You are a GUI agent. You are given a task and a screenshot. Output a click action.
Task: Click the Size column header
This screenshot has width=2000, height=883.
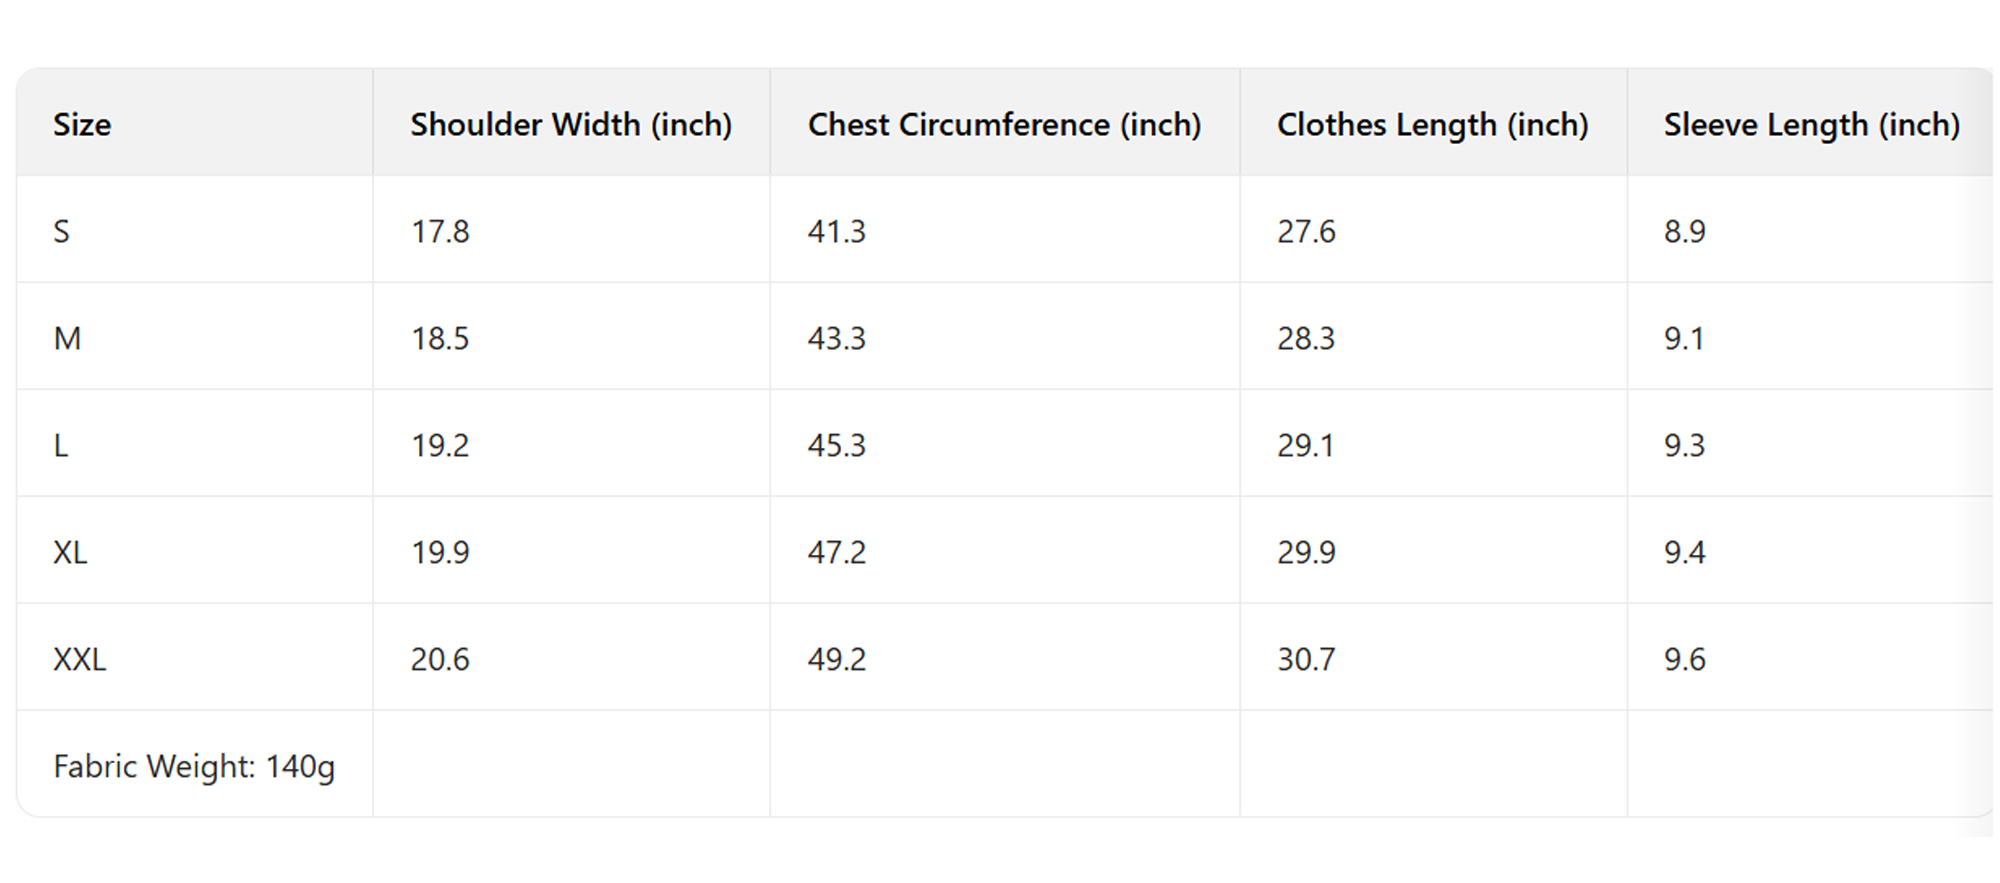click(x=82, y=125)
